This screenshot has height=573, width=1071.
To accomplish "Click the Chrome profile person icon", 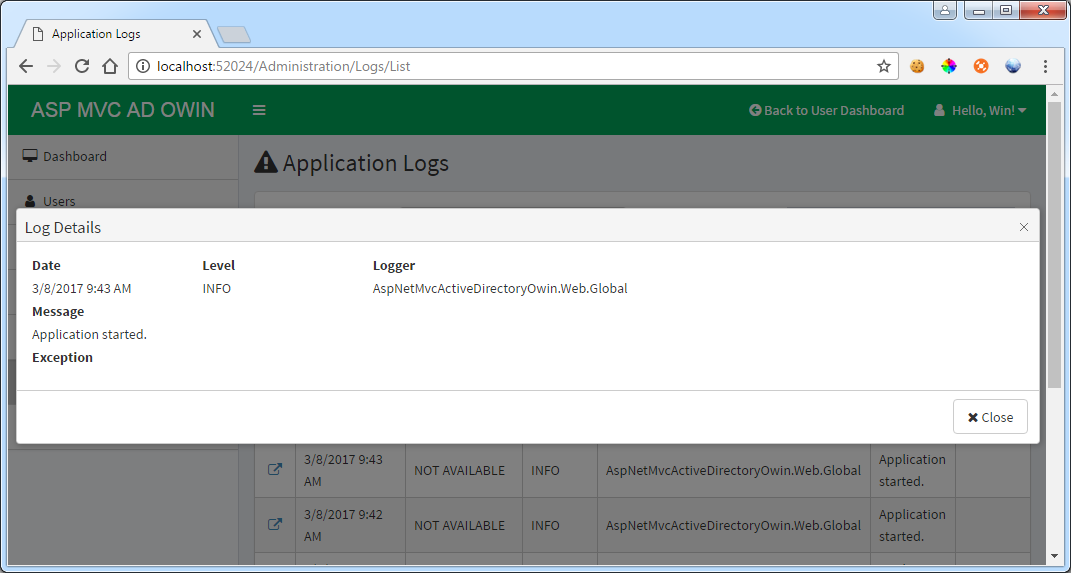I will click(945, 10).
